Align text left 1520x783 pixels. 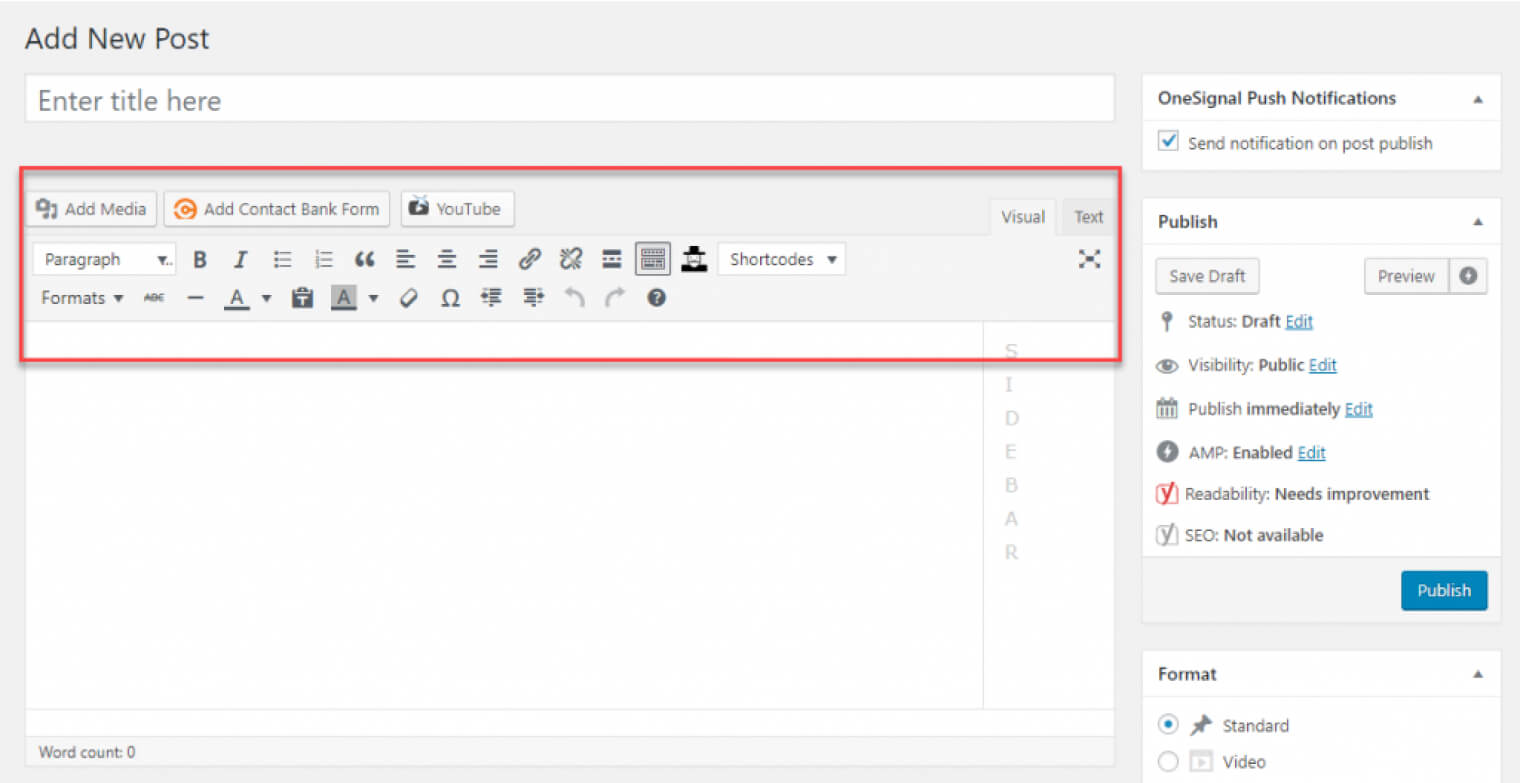405,260
